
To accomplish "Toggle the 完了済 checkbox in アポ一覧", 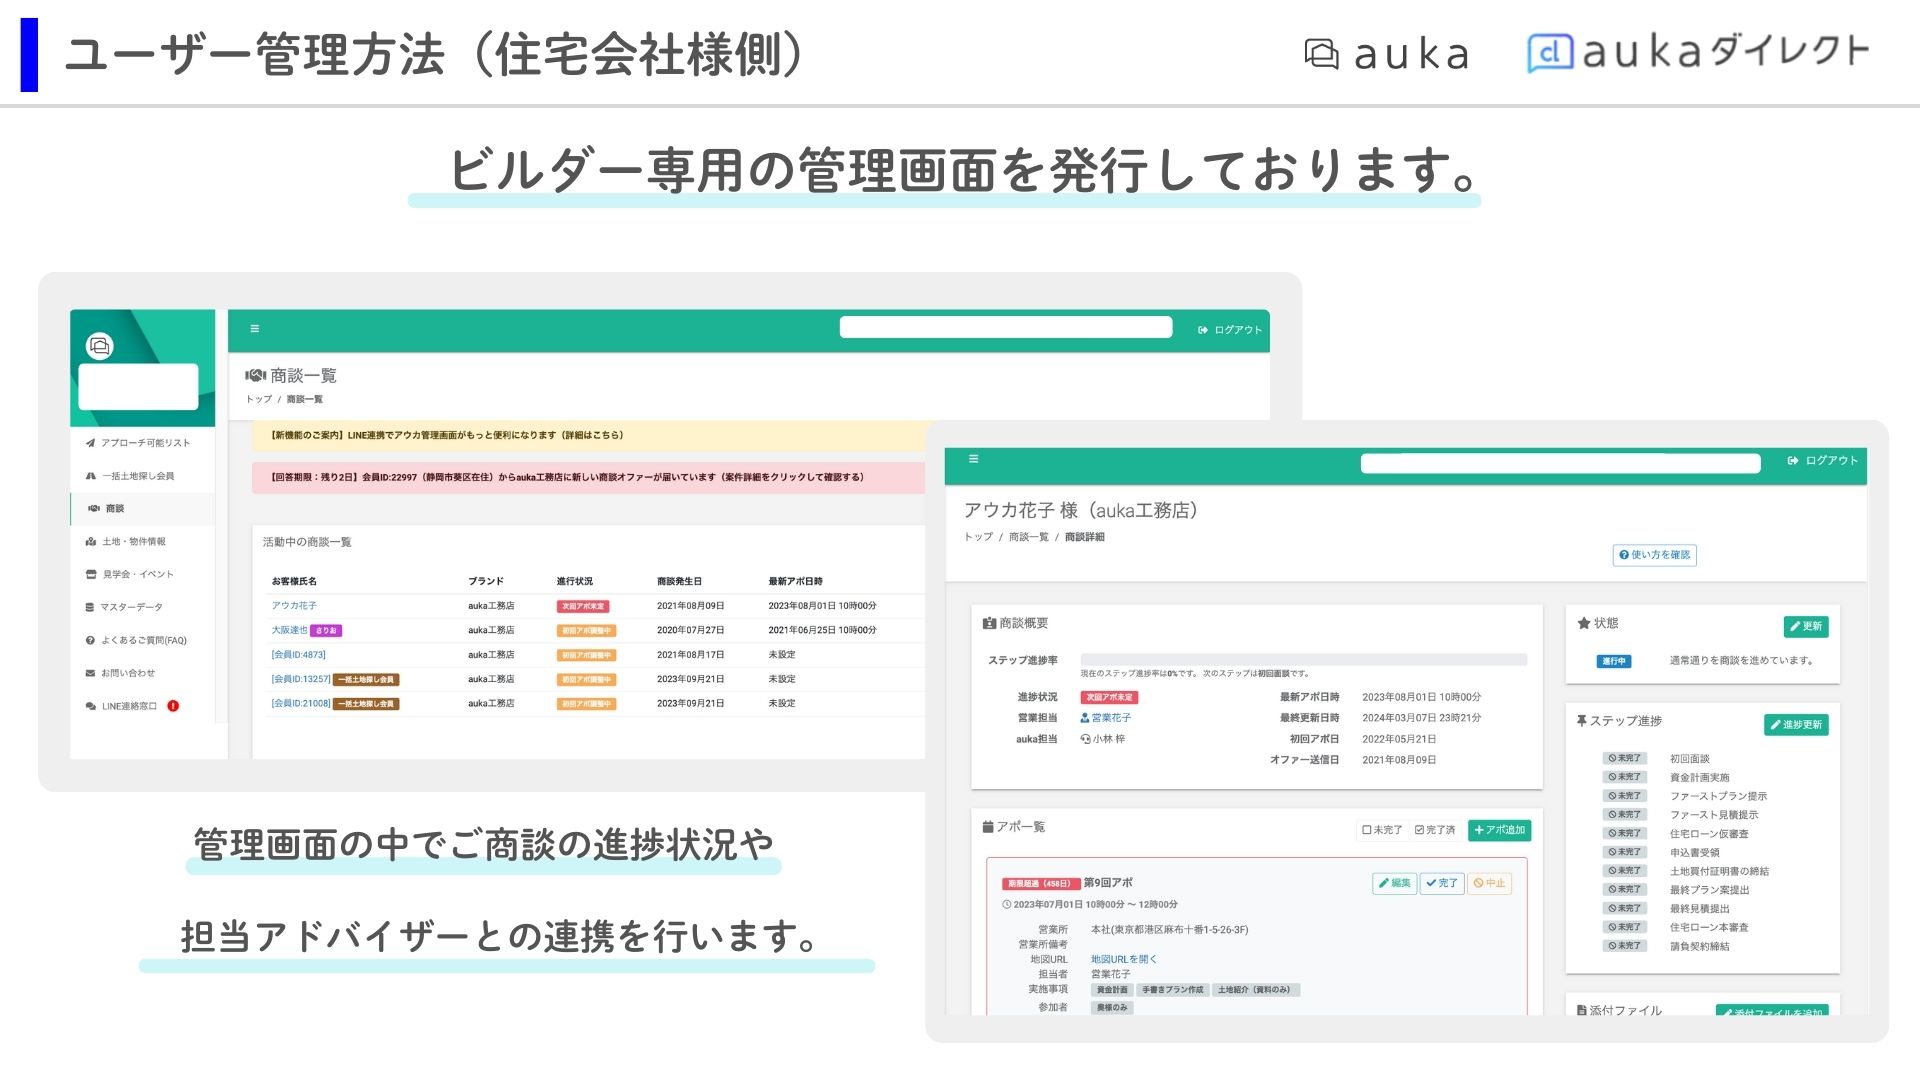I will [1435, 830].
